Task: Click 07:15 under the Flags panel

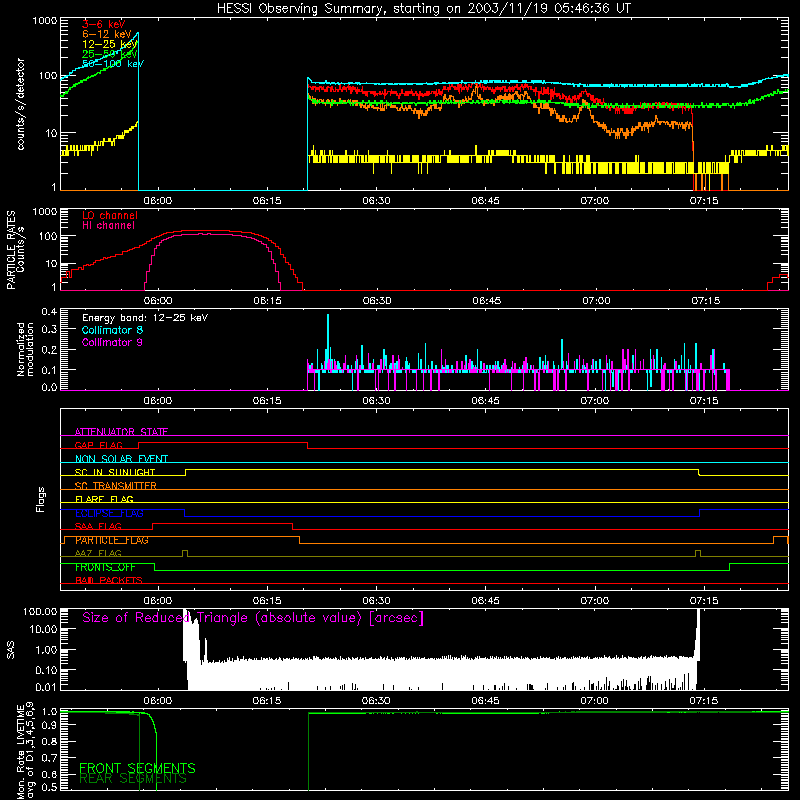Action: click(x=704, y=601)
